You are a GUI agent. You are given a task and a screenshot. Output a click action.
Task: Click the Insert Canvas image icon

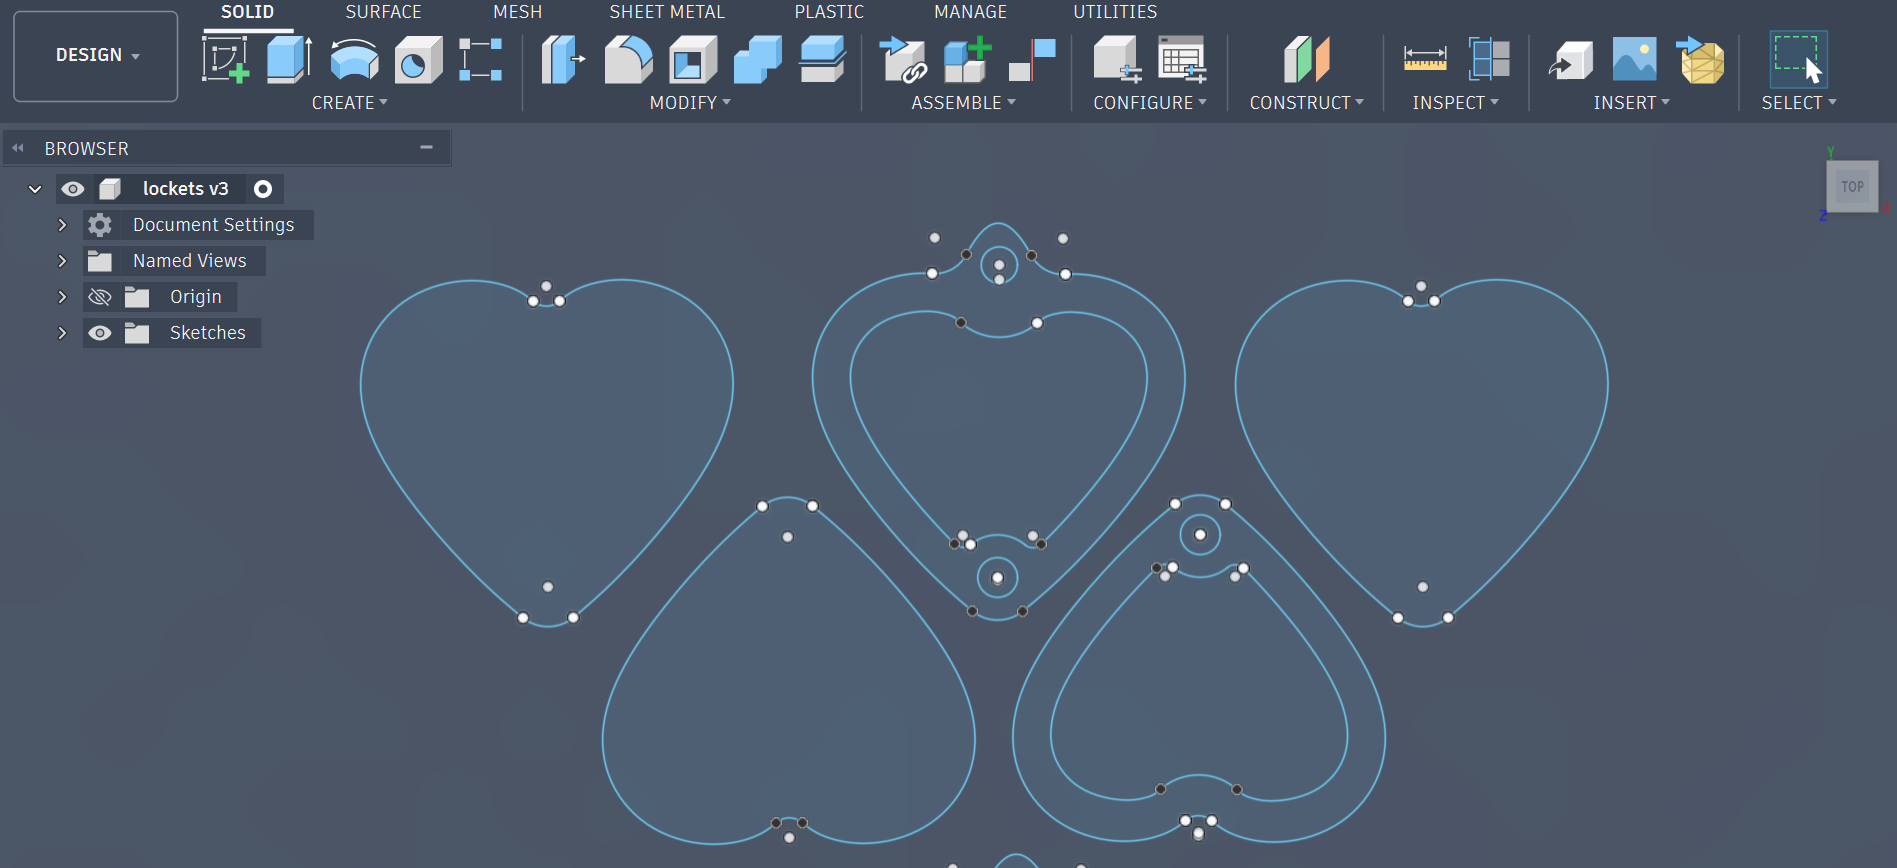tap(1634, 60)
